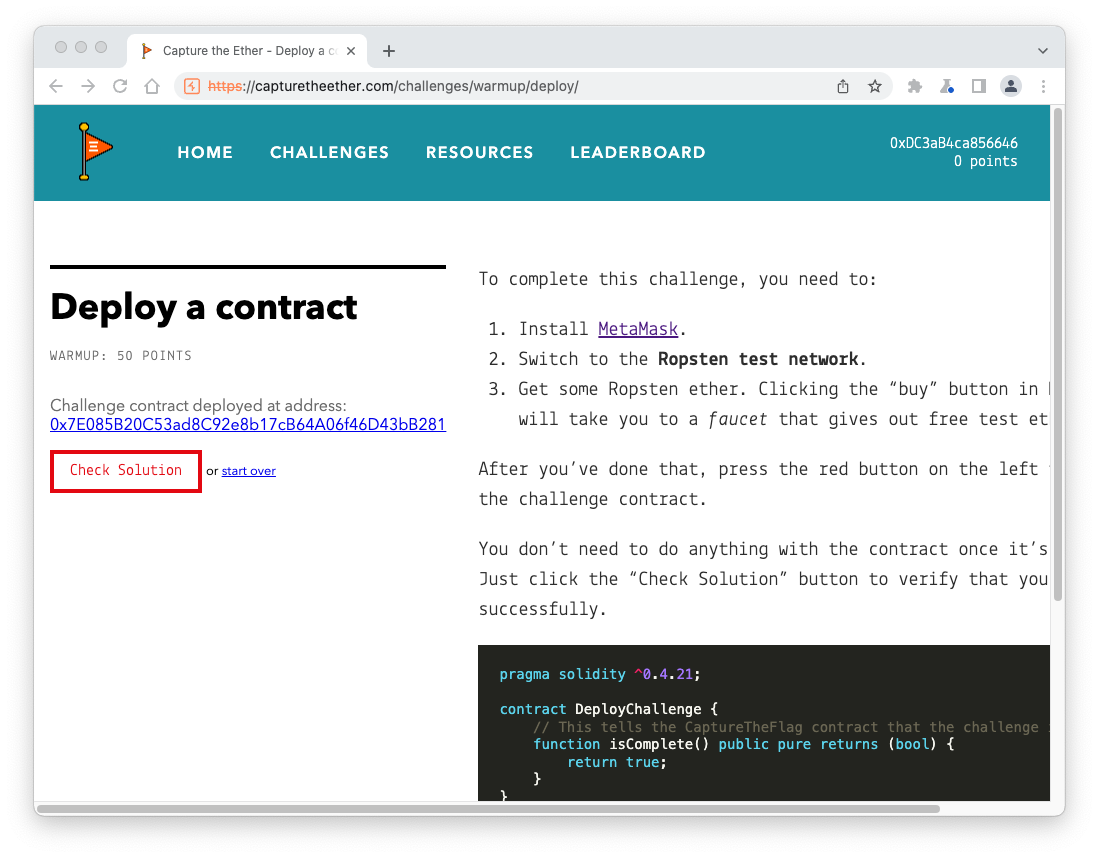
Task: Navigate to HOME in site menu
Action: pyautogui.click(x=205, y=152)
